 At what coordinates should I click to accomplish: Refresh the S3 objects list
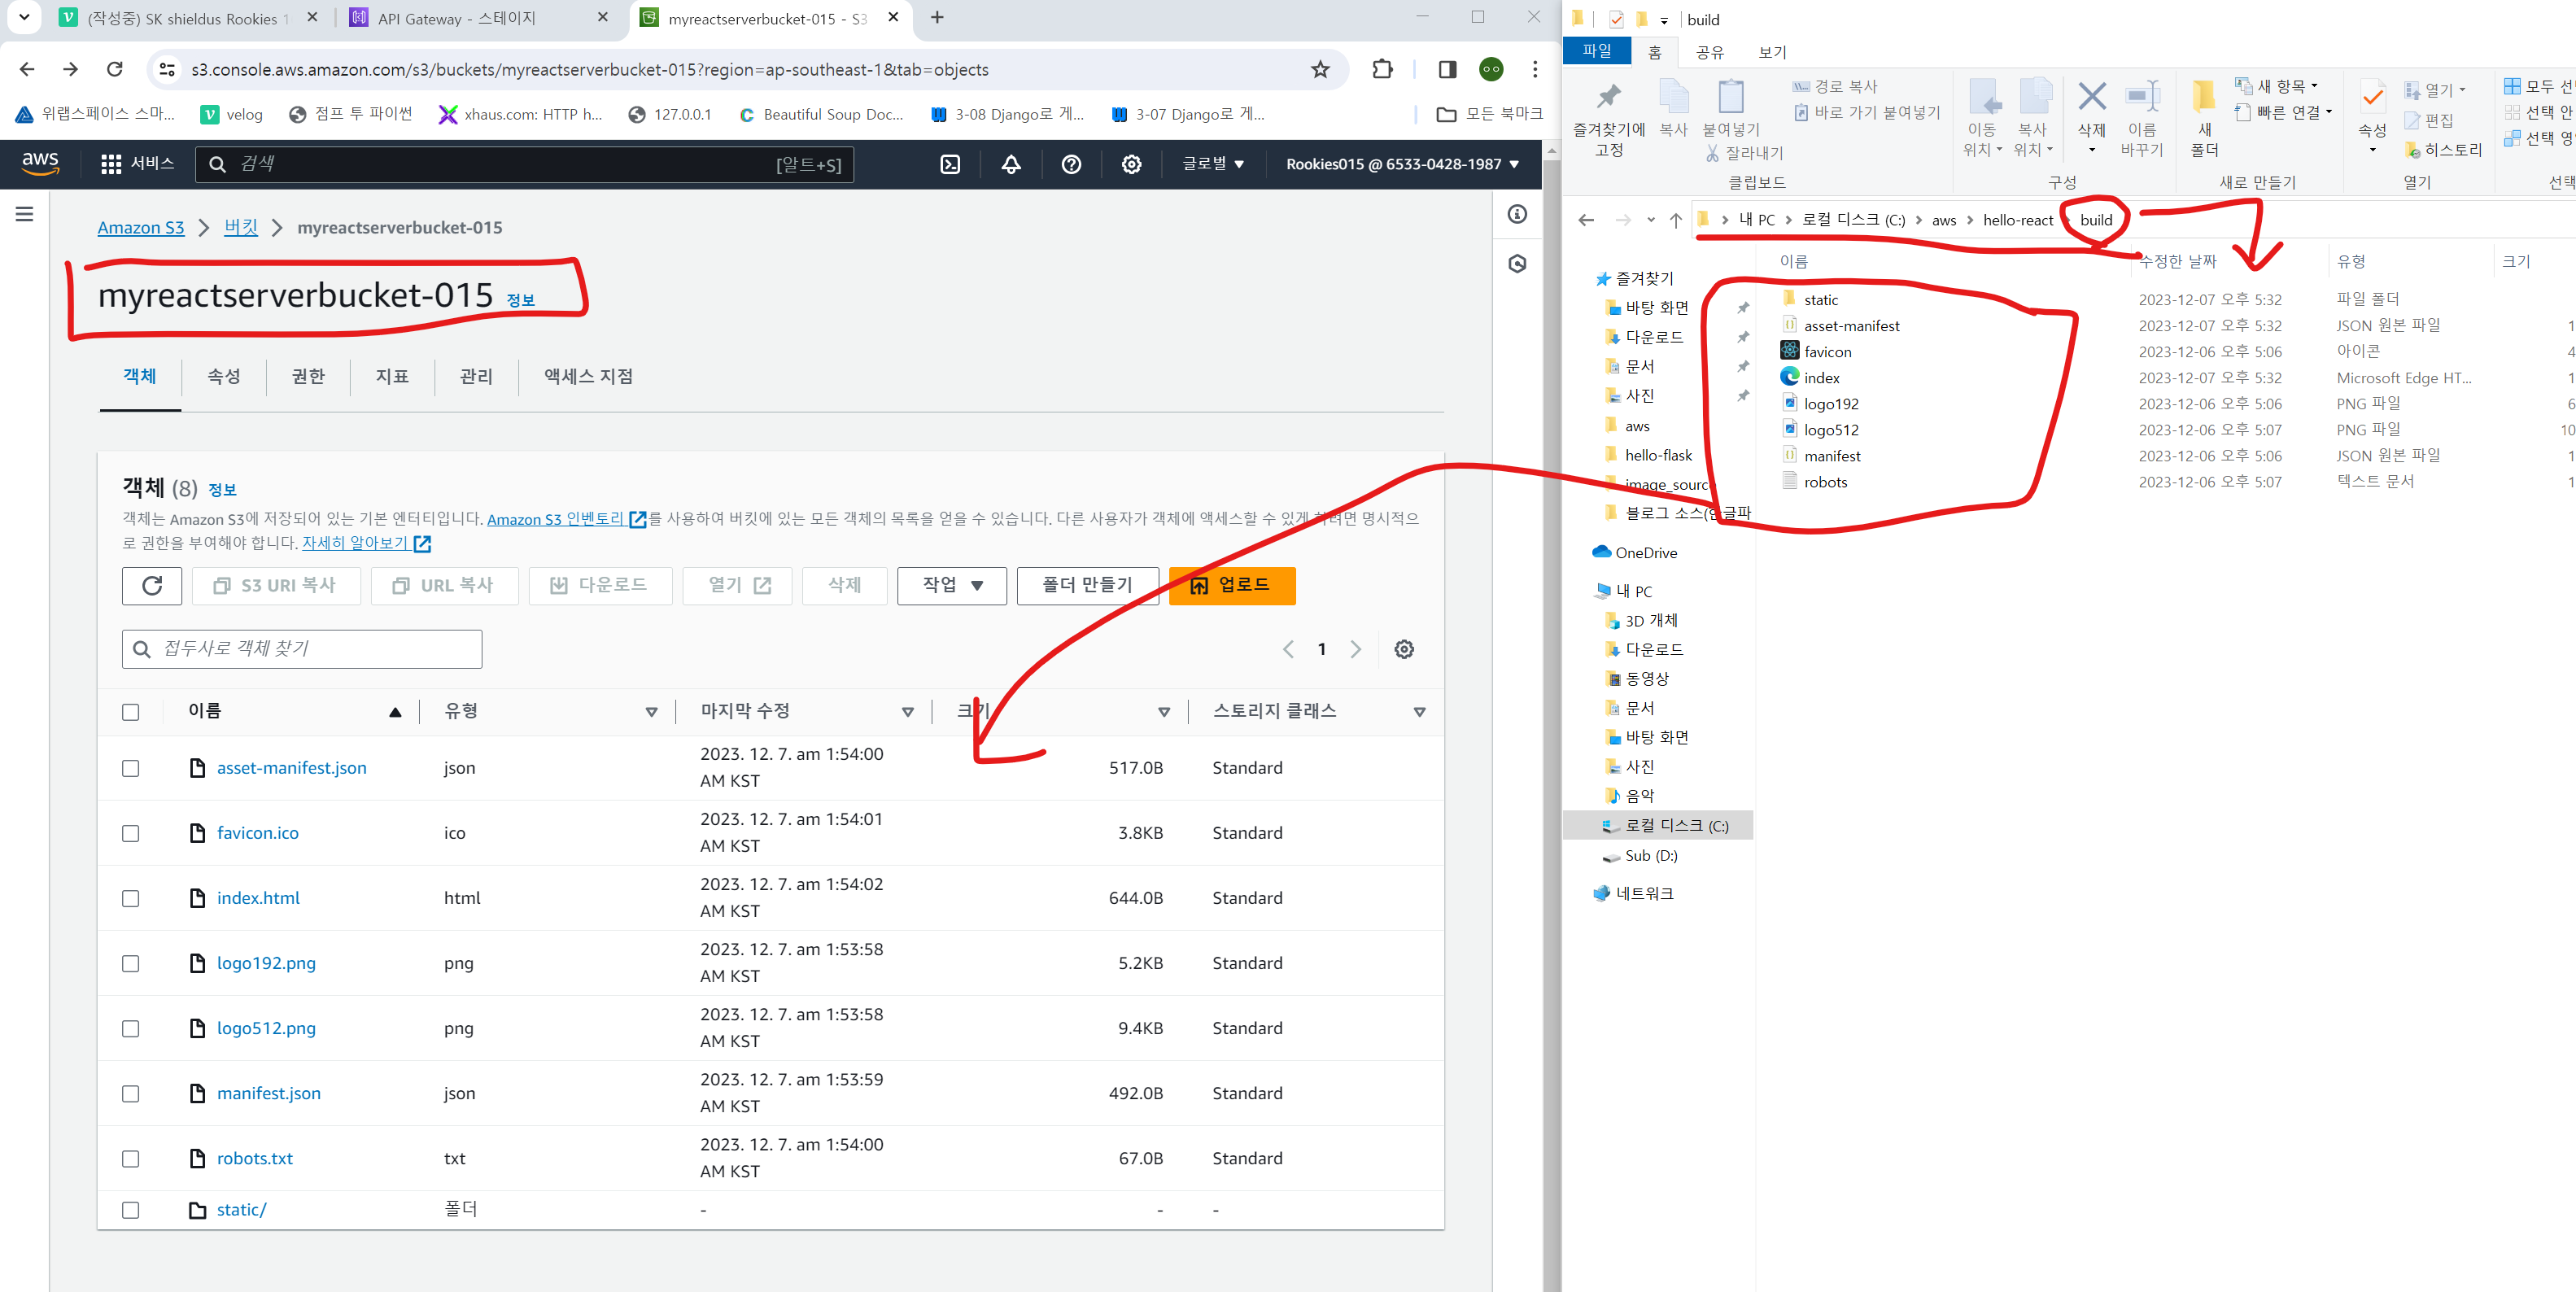152,585
